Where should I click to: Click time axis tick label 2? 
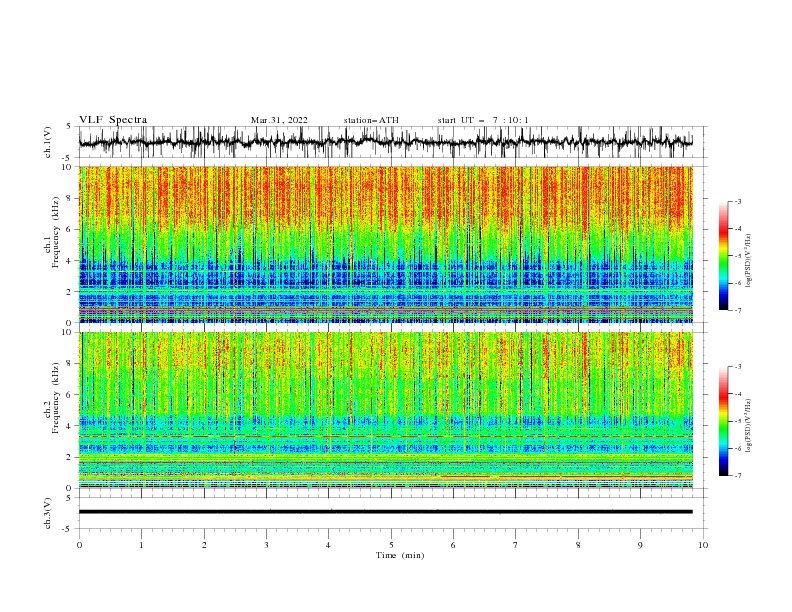[204, 545]
